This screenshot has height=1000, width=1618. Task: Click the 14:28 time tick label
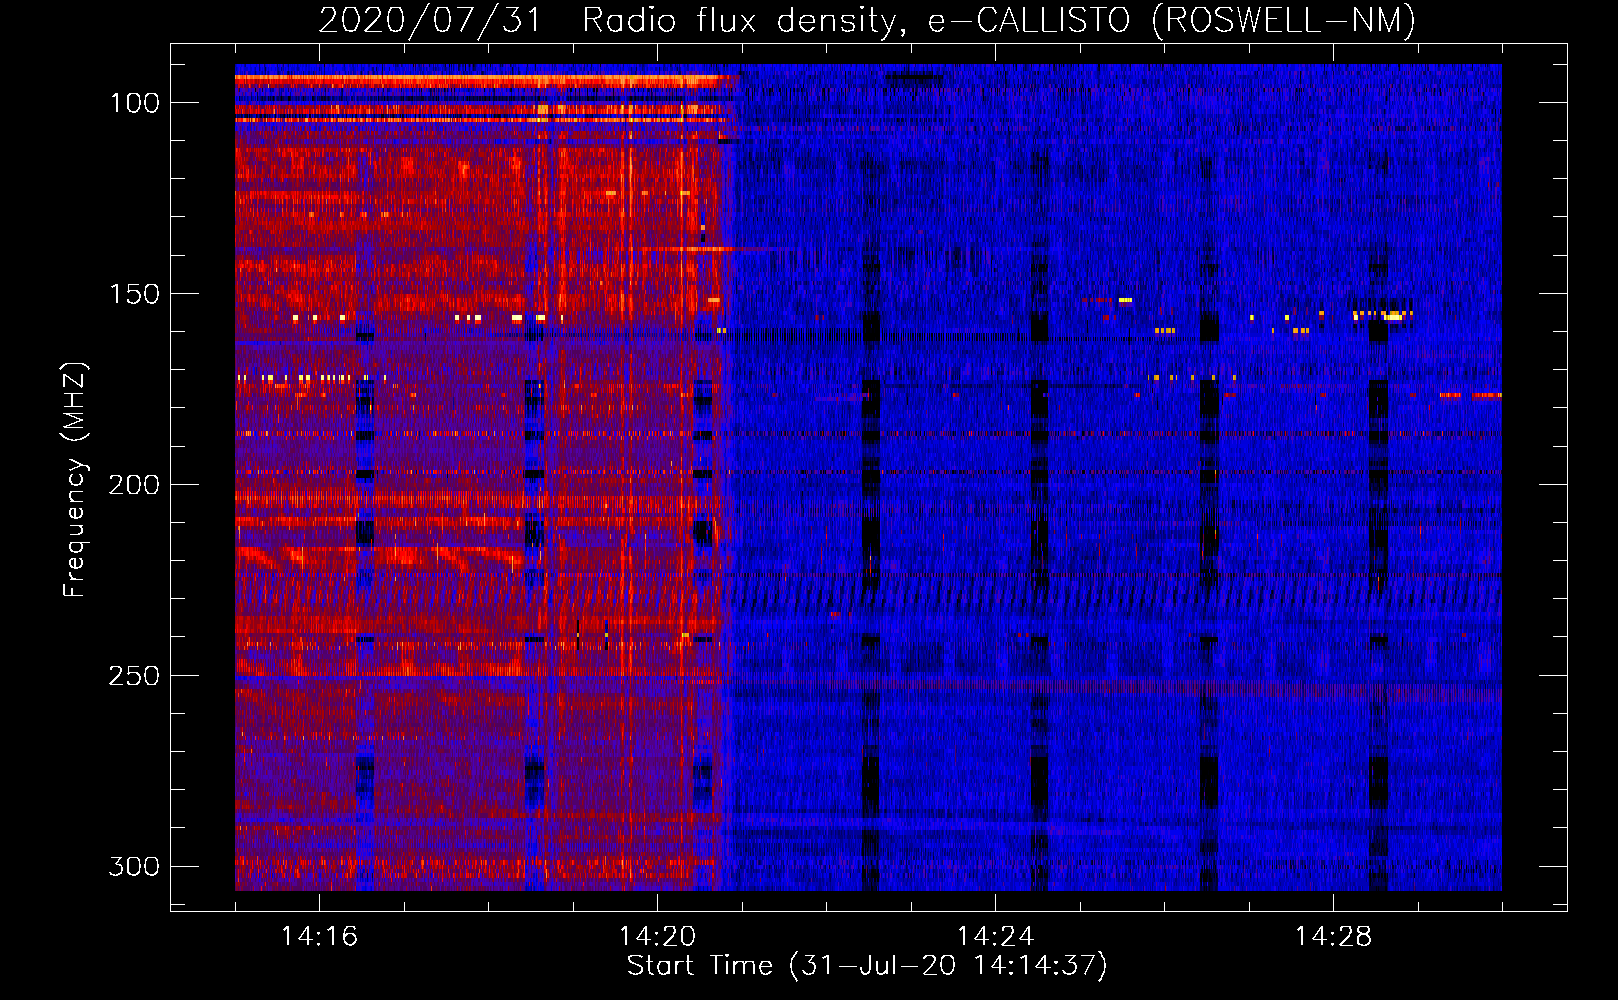(x=1333, y=937)
